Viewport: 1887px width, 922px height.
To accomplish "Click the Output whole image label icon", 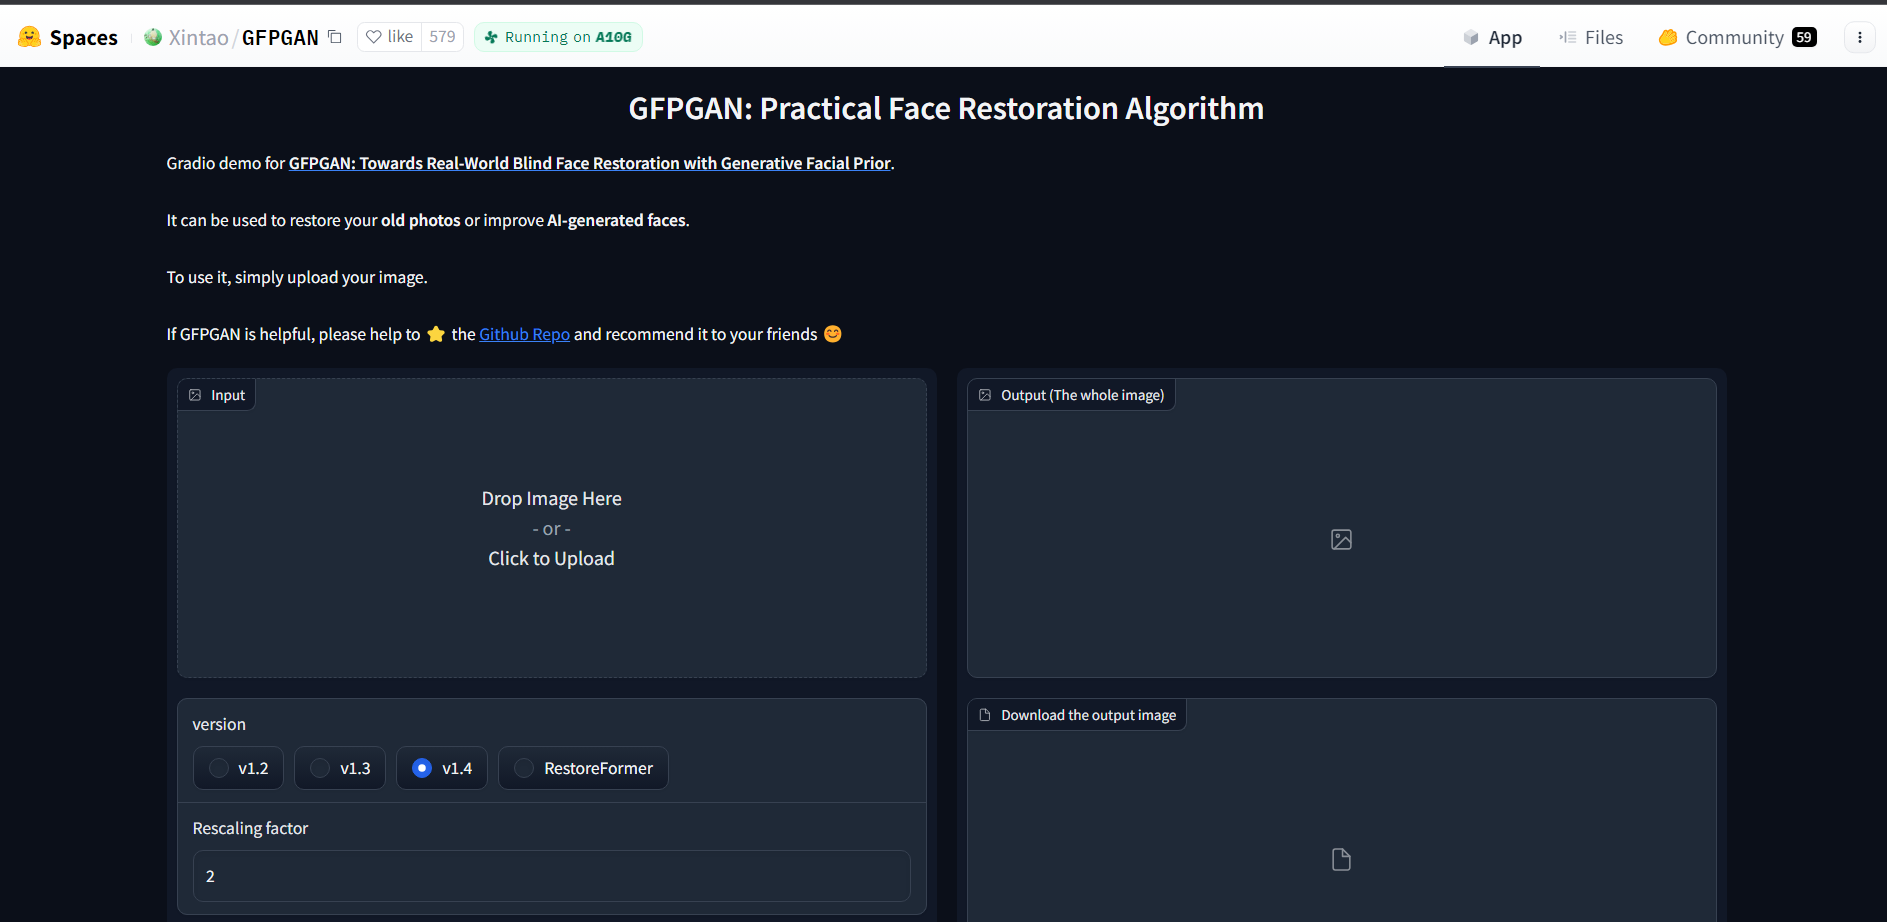I will tap(985, 395).
